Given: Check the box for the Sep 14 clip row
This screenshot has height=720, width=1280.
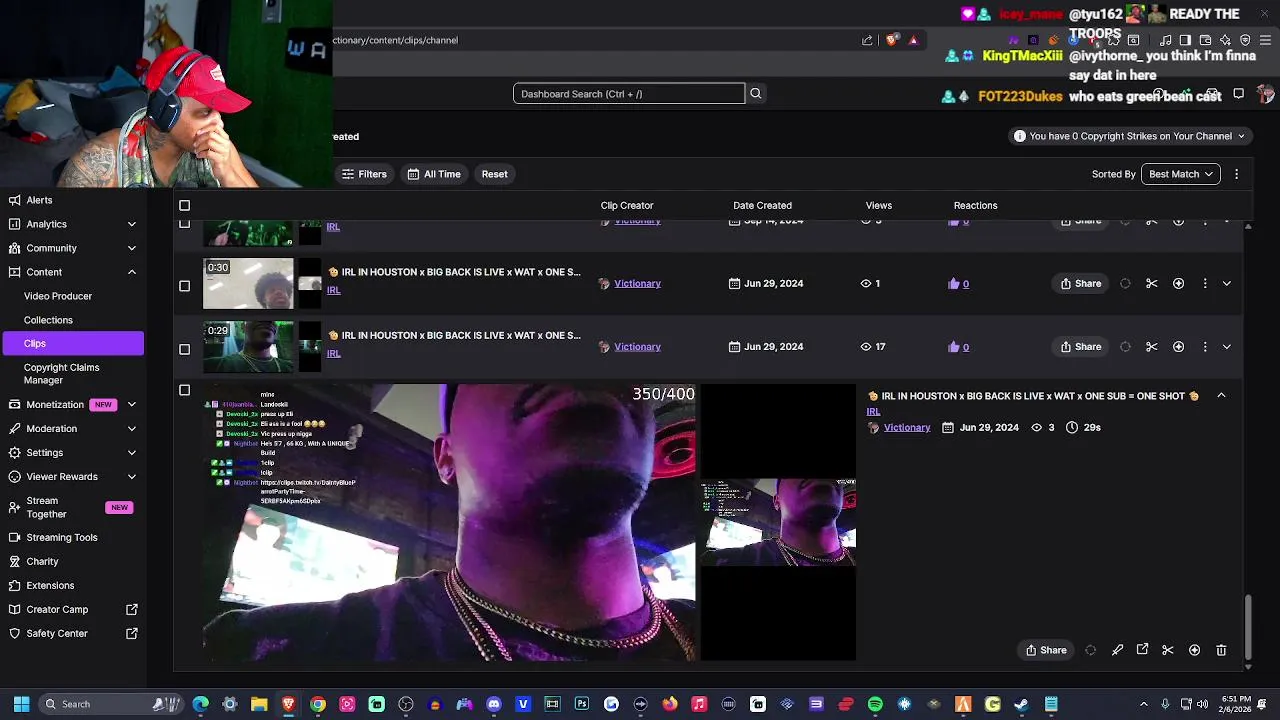Looking at the screenshot, I should click(x=184, y=224).
